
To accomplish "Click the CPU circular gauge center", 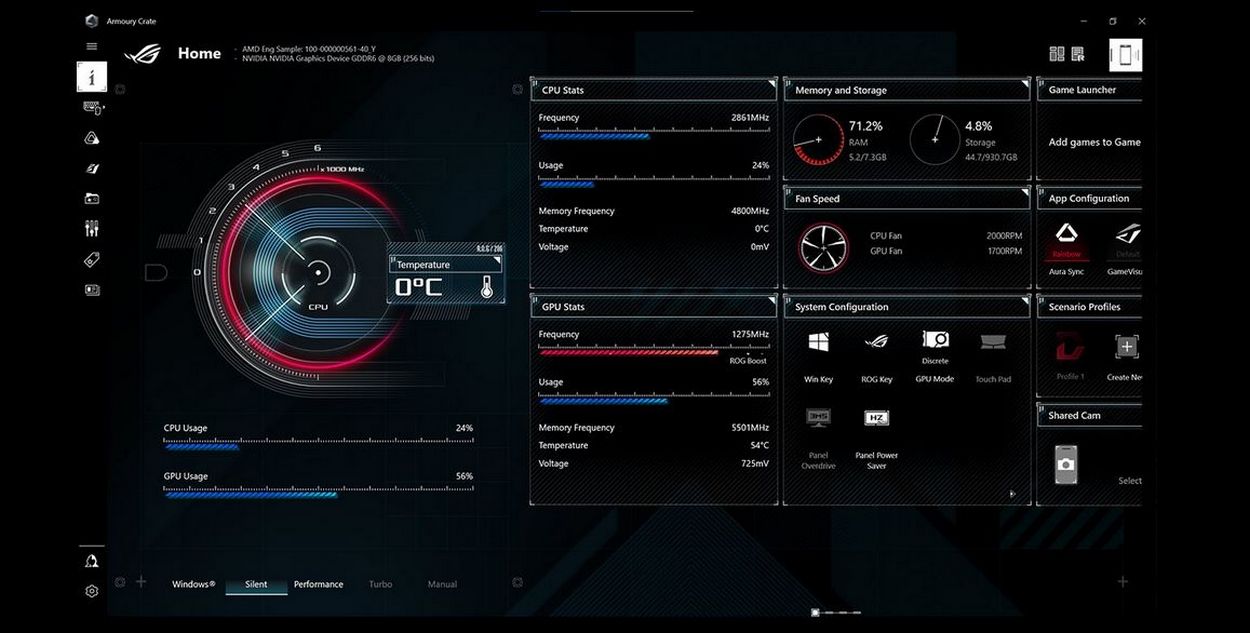I will click(x=318, y=271).
